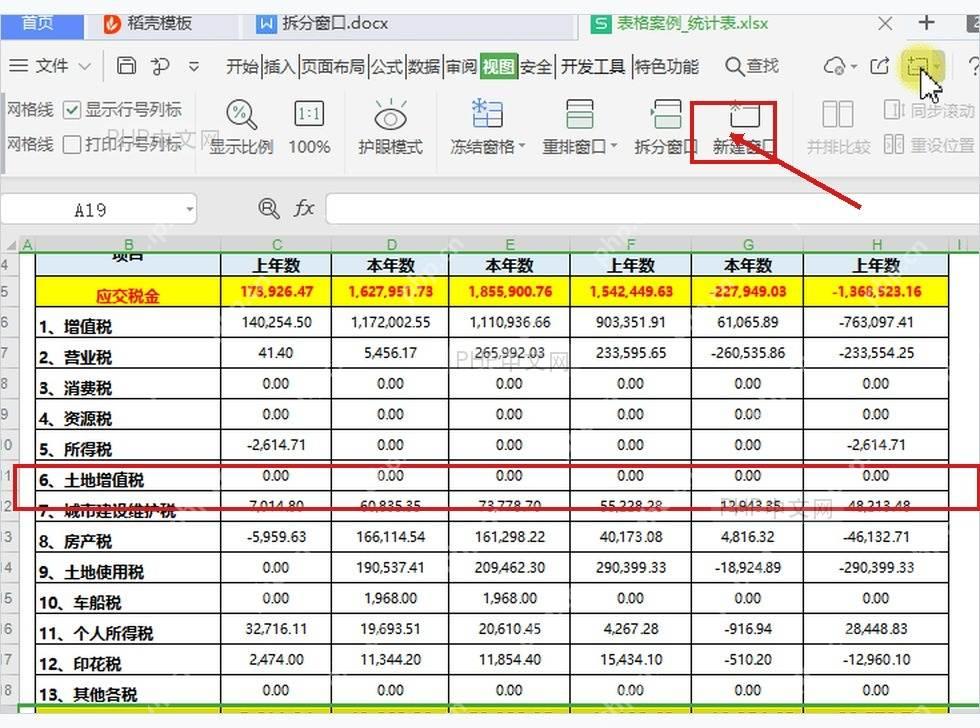
Task: Switch to the 开始 ribbon tab
Action: 242,66
